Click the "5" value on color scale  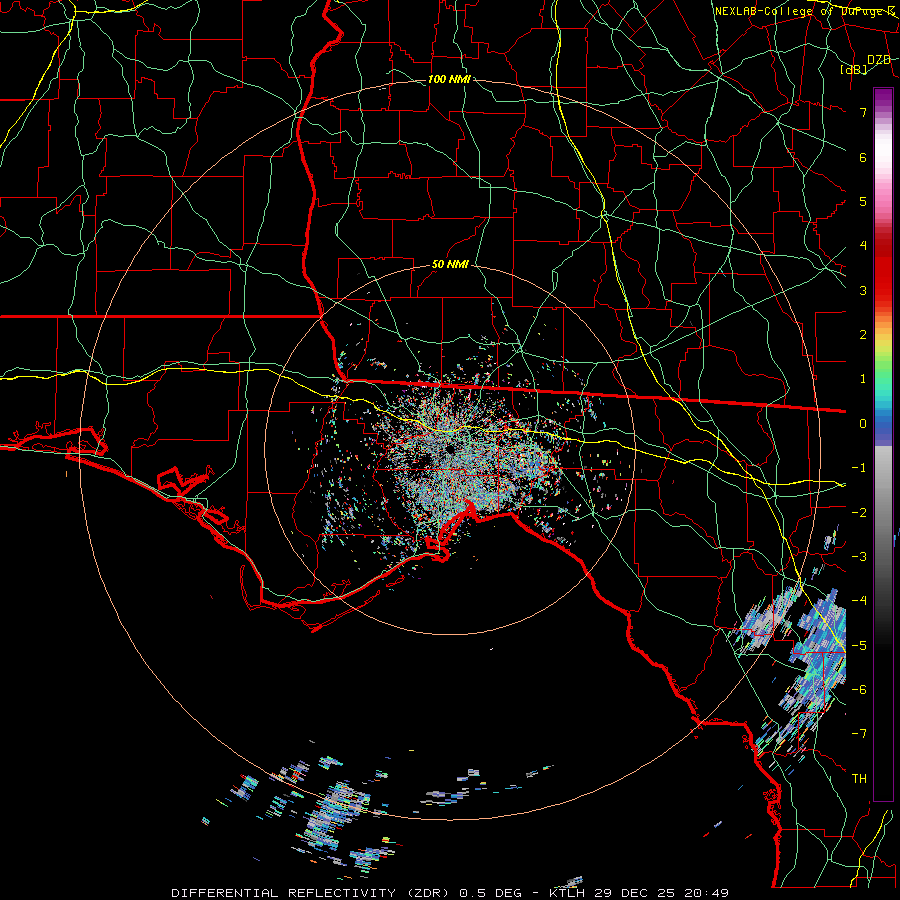pos(863,201)
